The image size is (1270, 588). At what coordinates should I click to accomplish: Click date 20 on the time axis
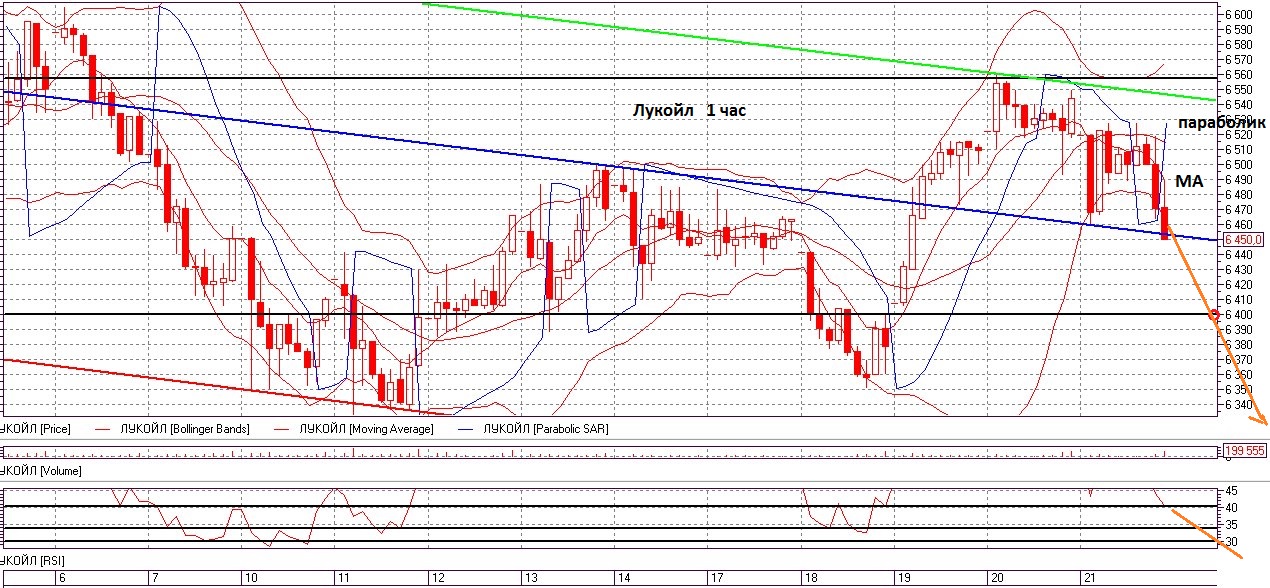[x=996, y=579]
